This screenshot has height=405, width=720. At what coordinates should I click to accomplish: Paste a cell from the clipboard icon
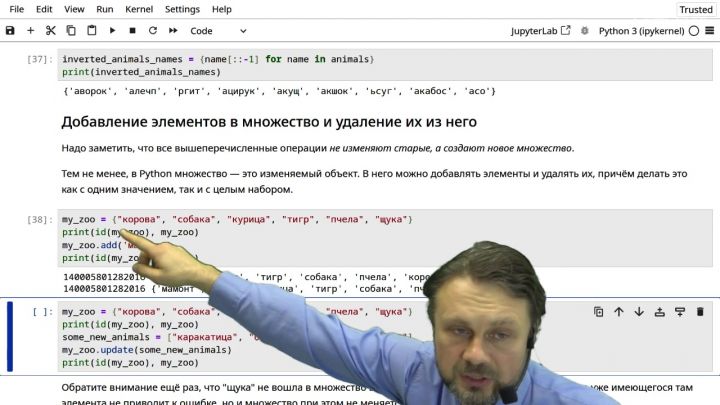click(92, 30)
